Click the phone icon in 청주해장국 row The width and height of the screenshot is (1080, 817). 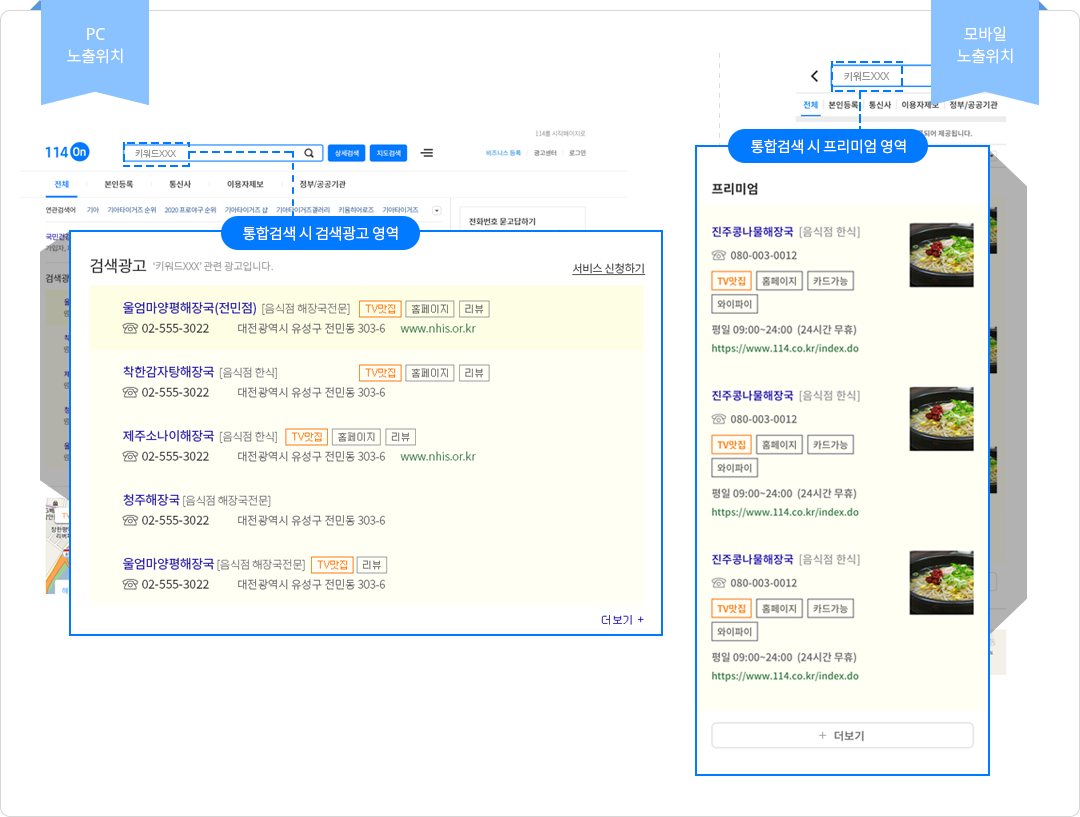point(130,520)
